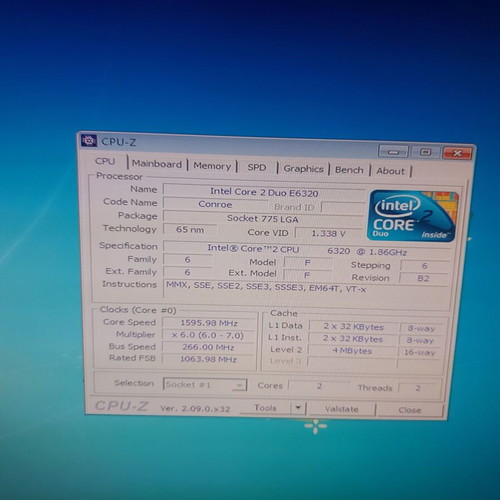This screenshot has height=500, width=500.
Task: Click the CPU-Z title bar app icon
Action: point(89,141)
